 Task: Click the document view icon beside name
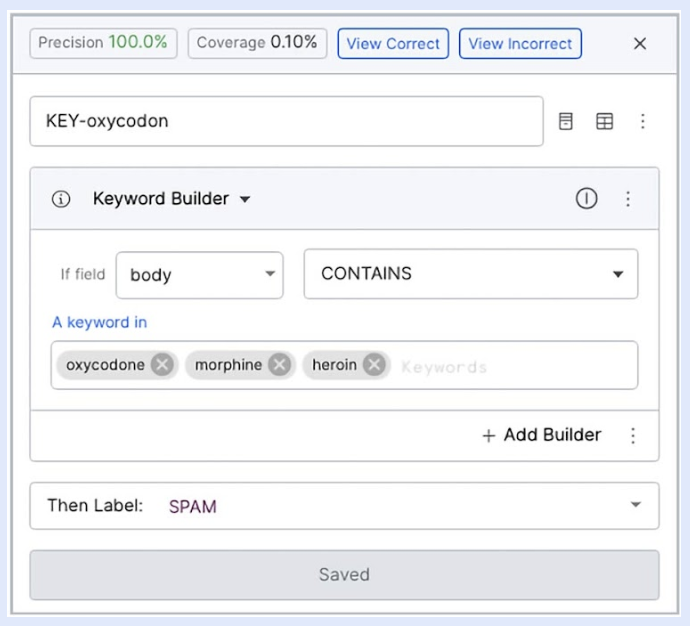coord(566,121)
